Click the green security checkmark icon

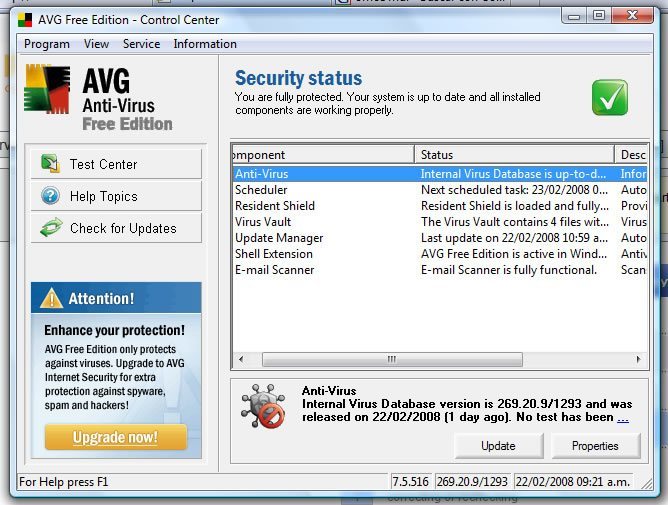pos(610,97)
